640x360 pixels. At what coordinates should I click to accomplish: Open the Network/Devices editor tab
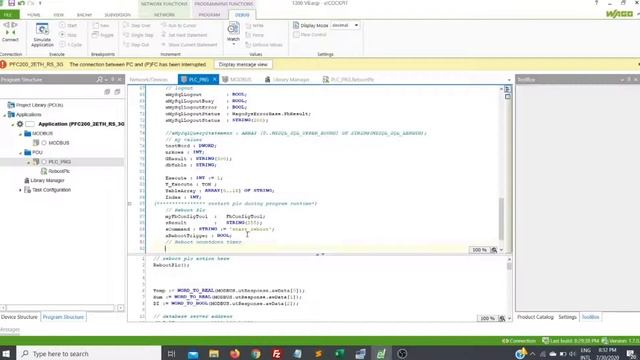point(149,80)
